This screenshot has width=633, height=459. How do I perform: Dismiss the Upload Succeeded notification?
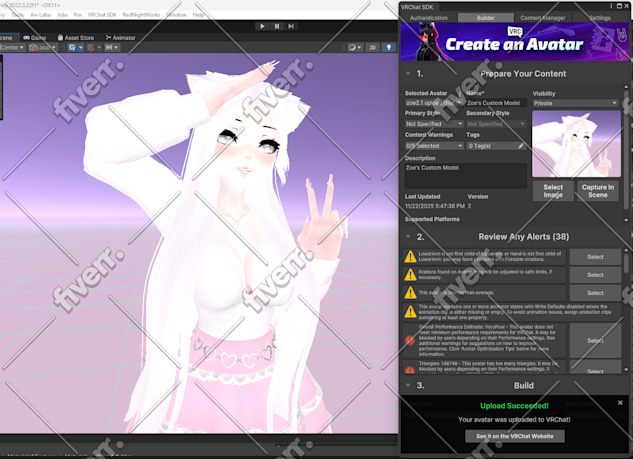coord(620,402)
